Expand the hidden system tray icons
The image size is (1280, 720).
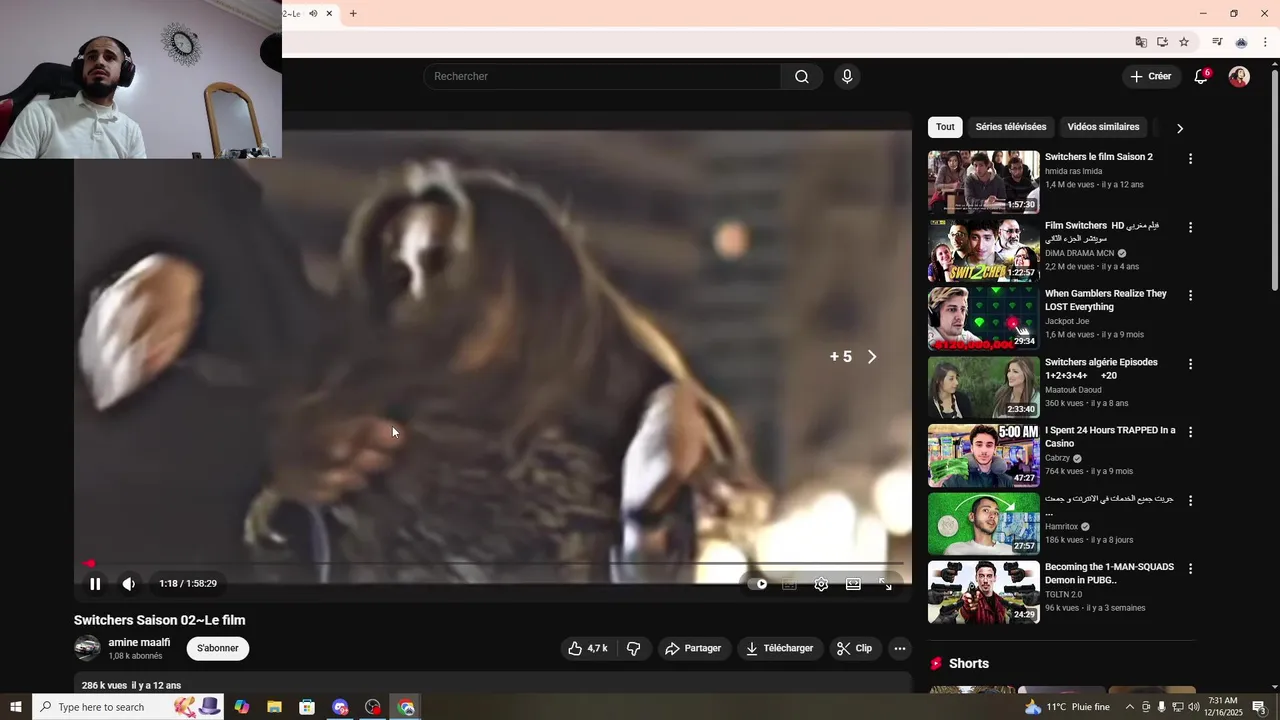(1130, 707)
